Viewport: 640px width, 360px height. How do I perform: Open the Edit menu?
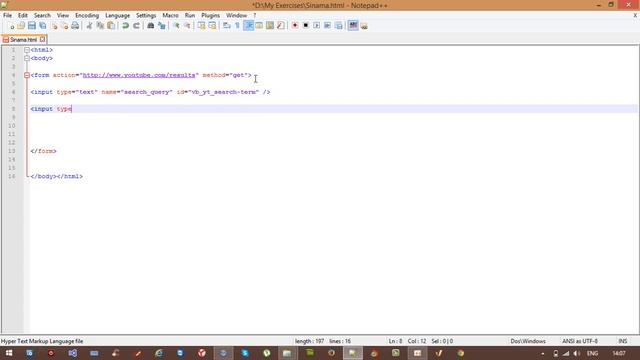(x=22, y=16)
